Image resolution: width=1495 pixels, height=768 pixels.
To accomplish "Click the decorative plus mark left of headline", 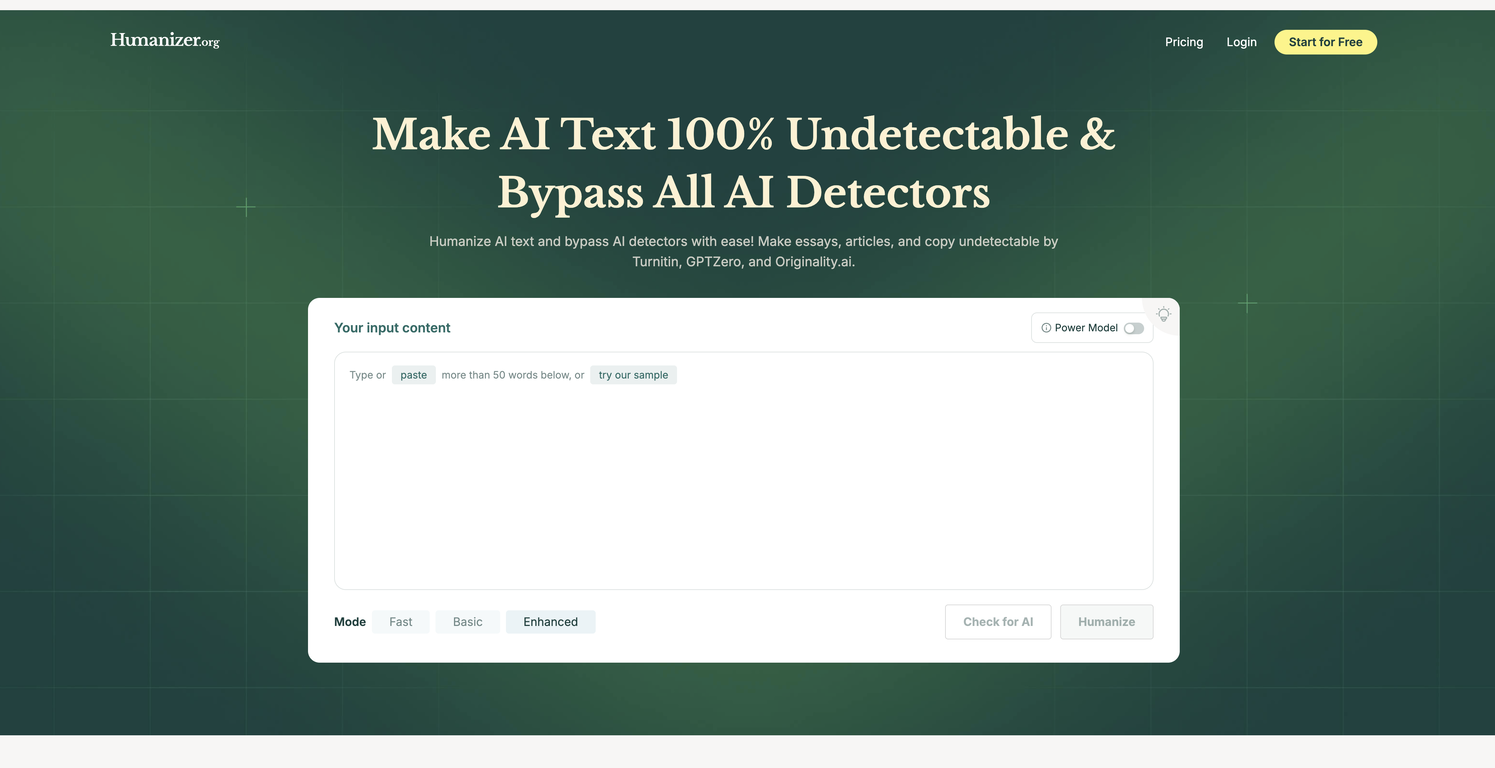I will click(245, 207).
